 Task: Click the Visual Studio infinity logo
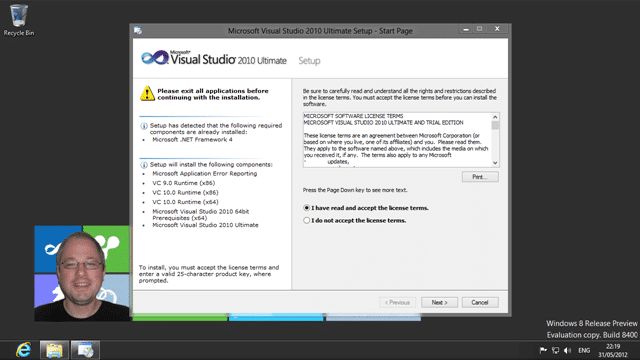155,58
